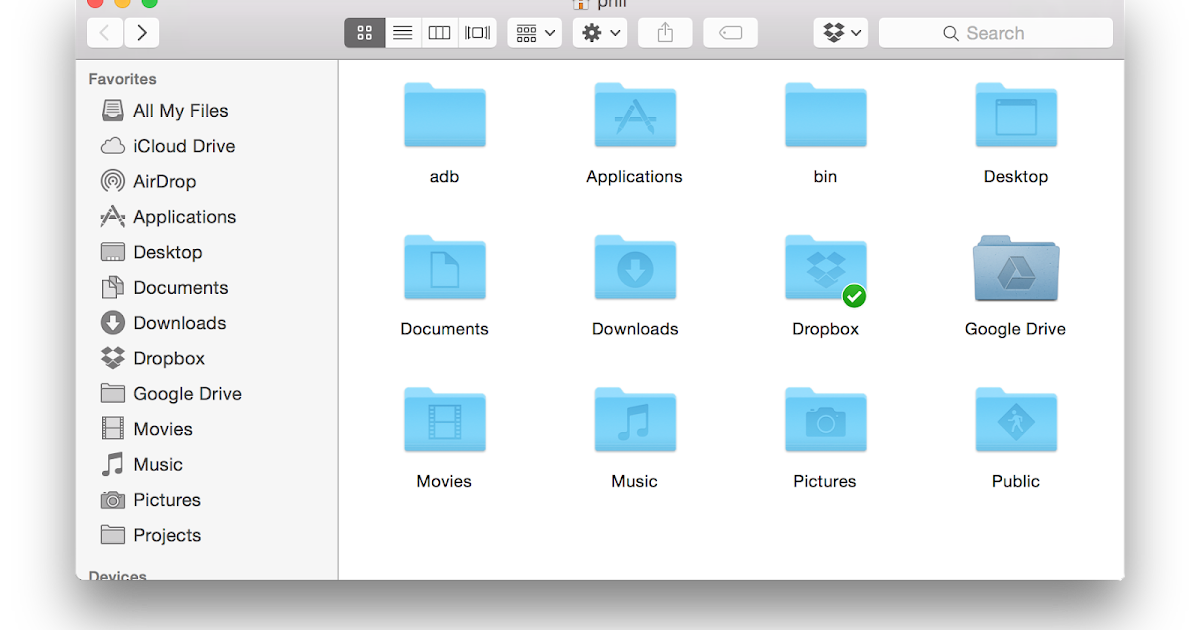Switch to icon view
The image size is (1200, 630).
tap(364, 33)
